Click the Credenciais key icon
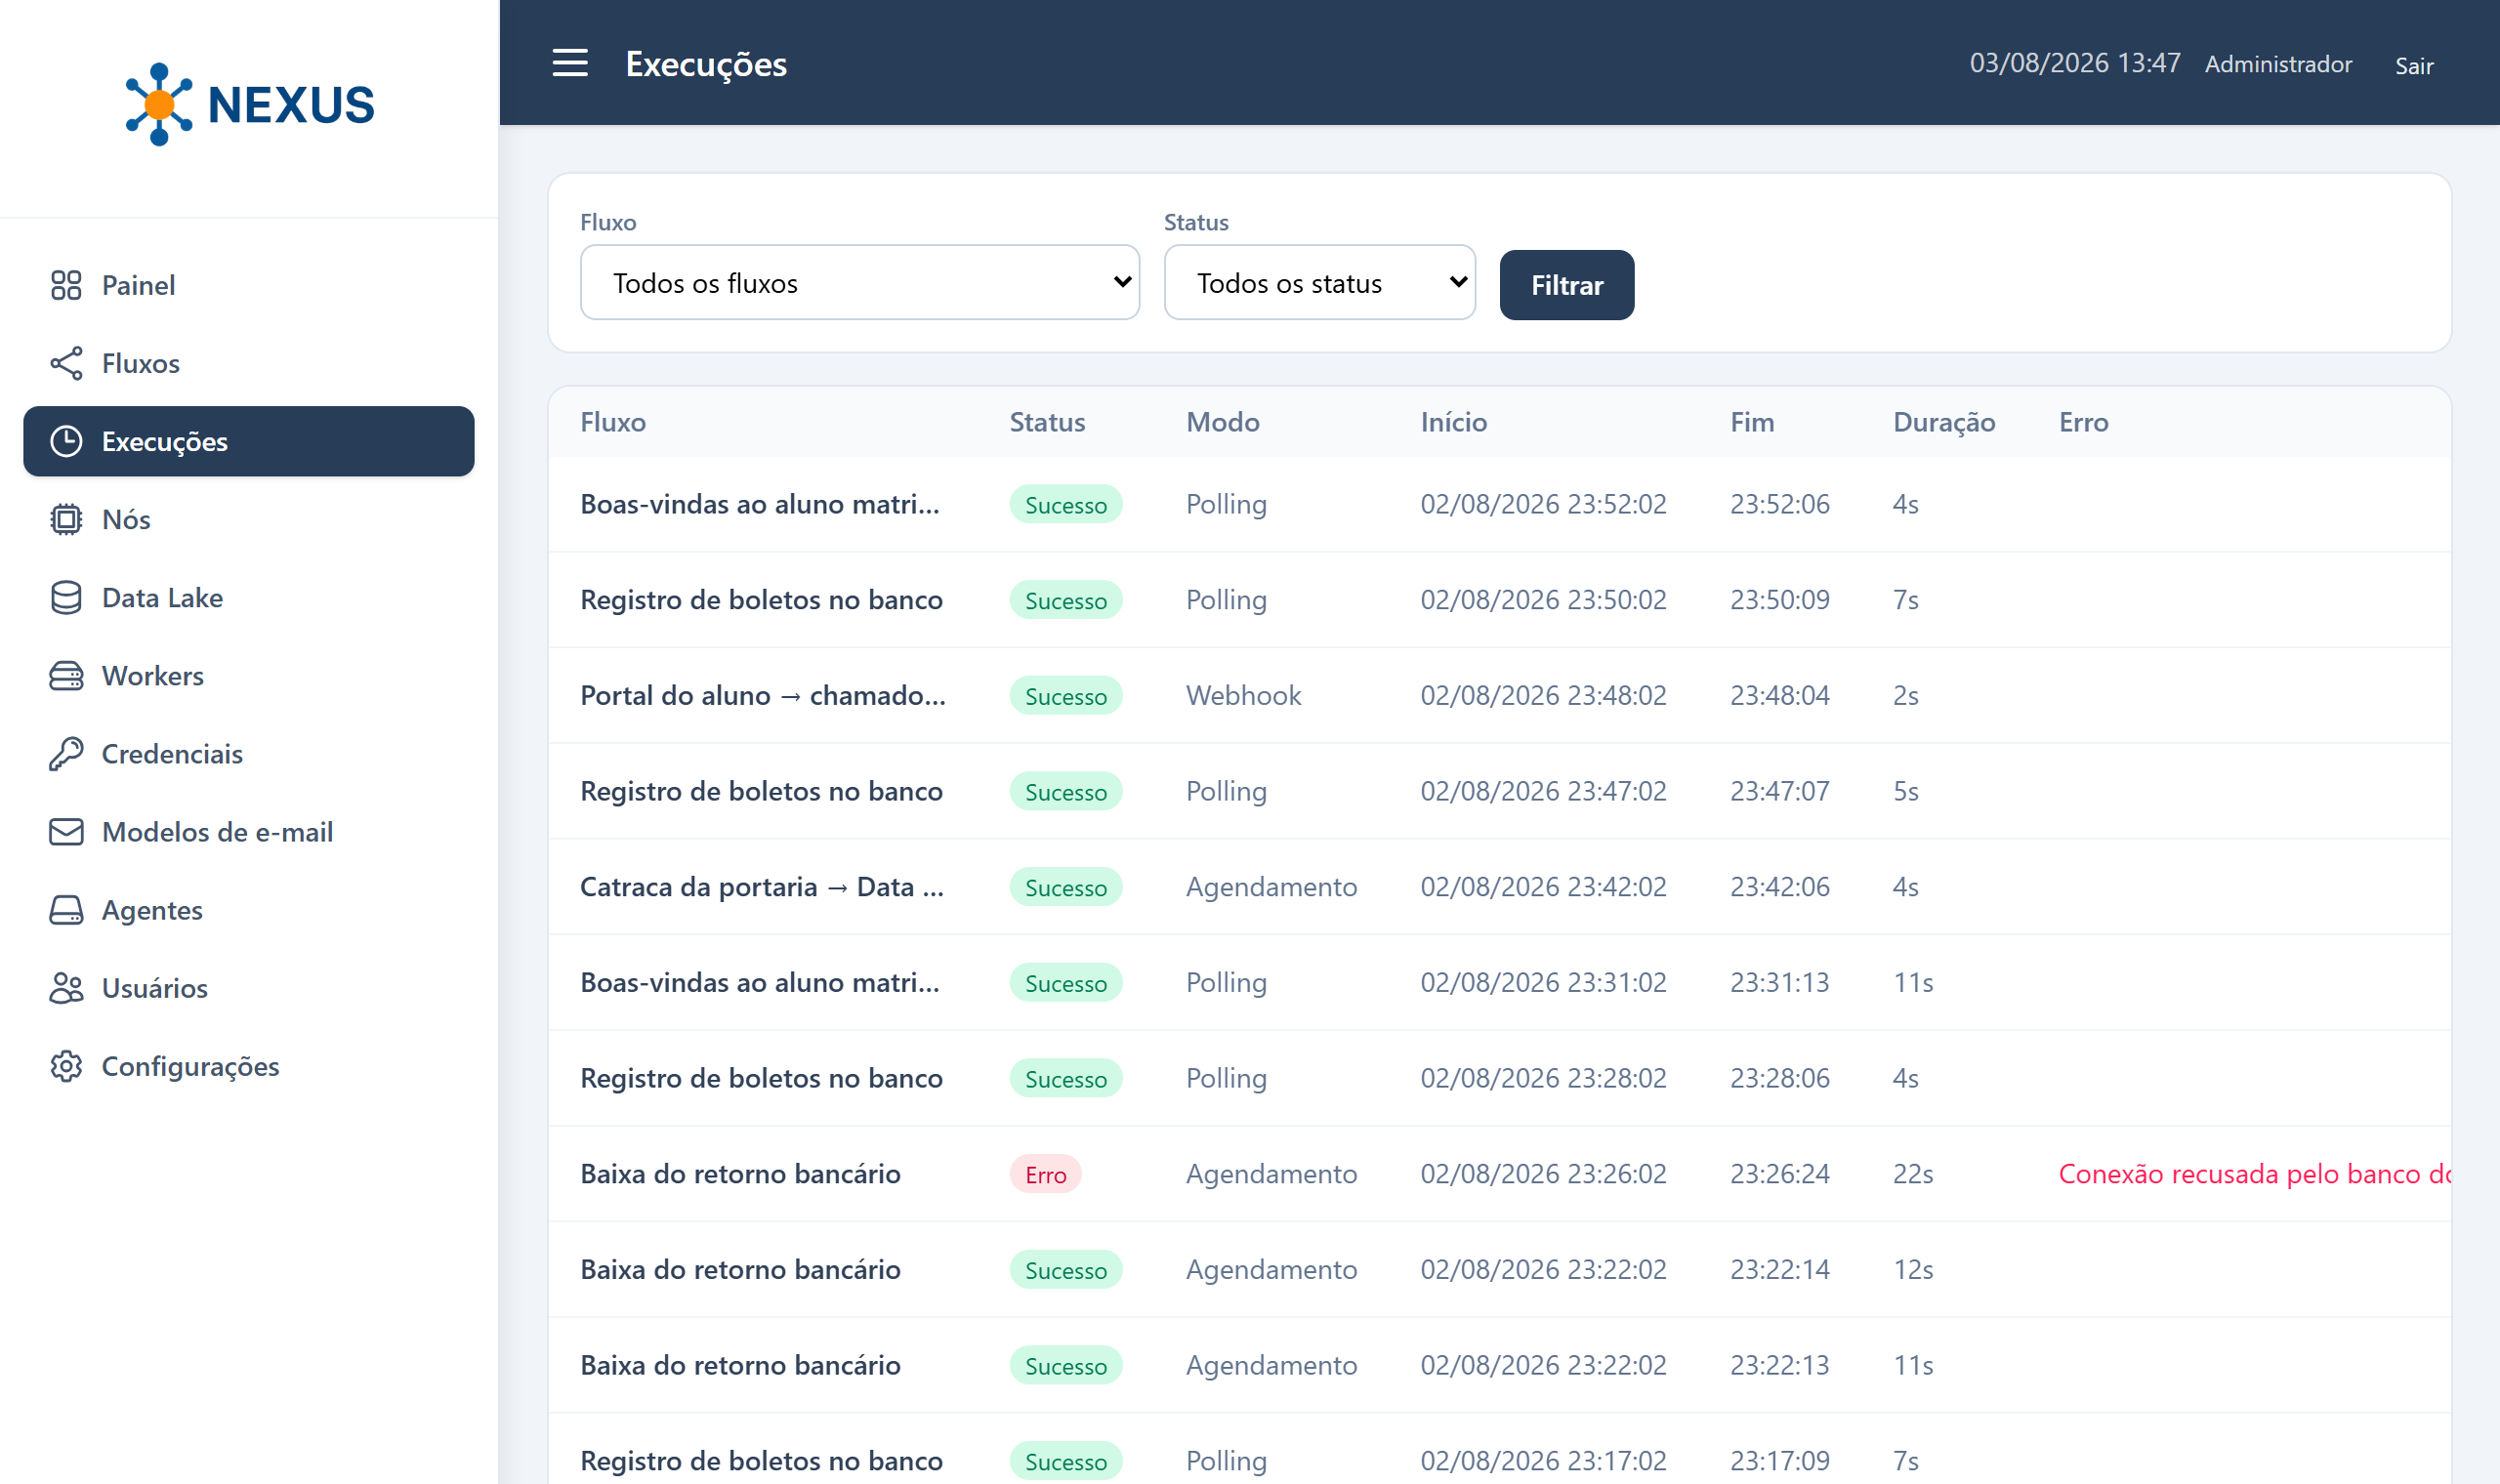2500x1484 pixels. coord(66,753)
